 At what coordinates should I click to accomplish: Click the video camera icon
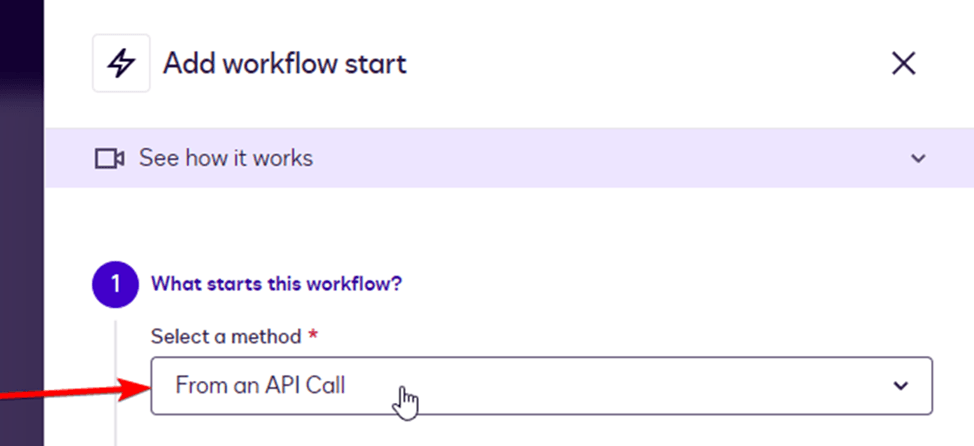pyautogui.click(x=109, y=158)
